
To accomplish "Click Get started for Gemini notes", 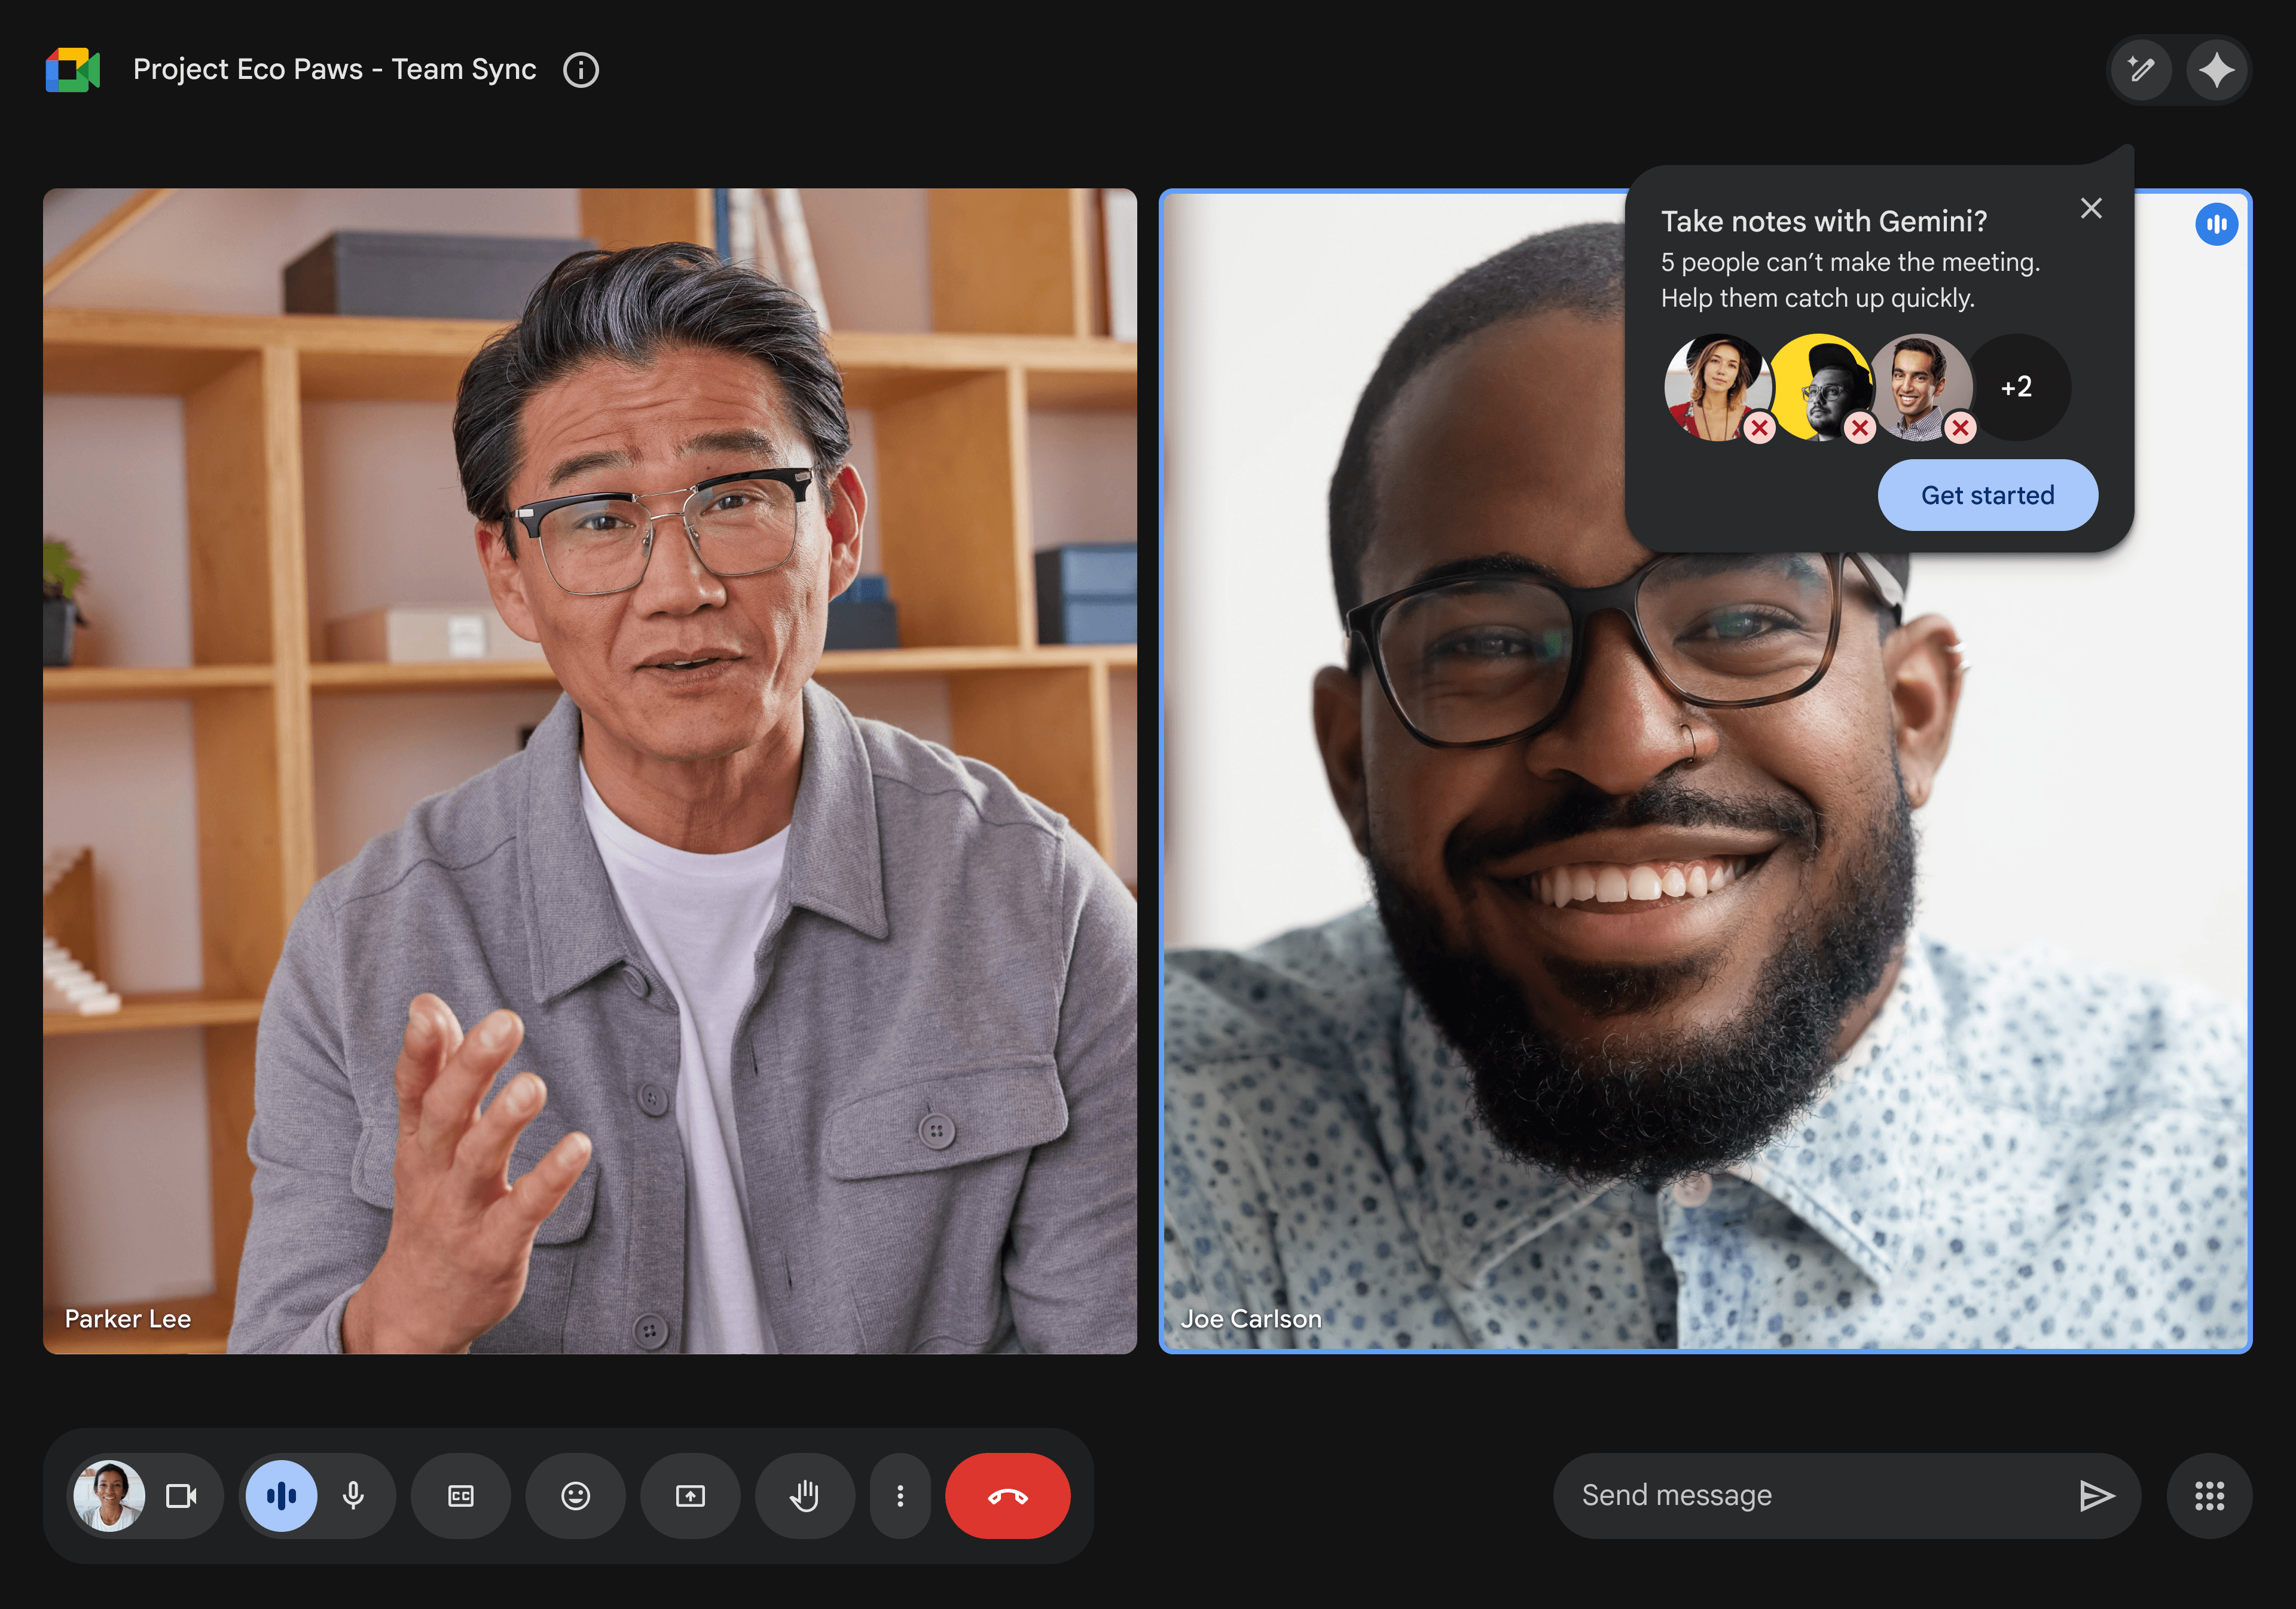I will (x=1987, y=495).
